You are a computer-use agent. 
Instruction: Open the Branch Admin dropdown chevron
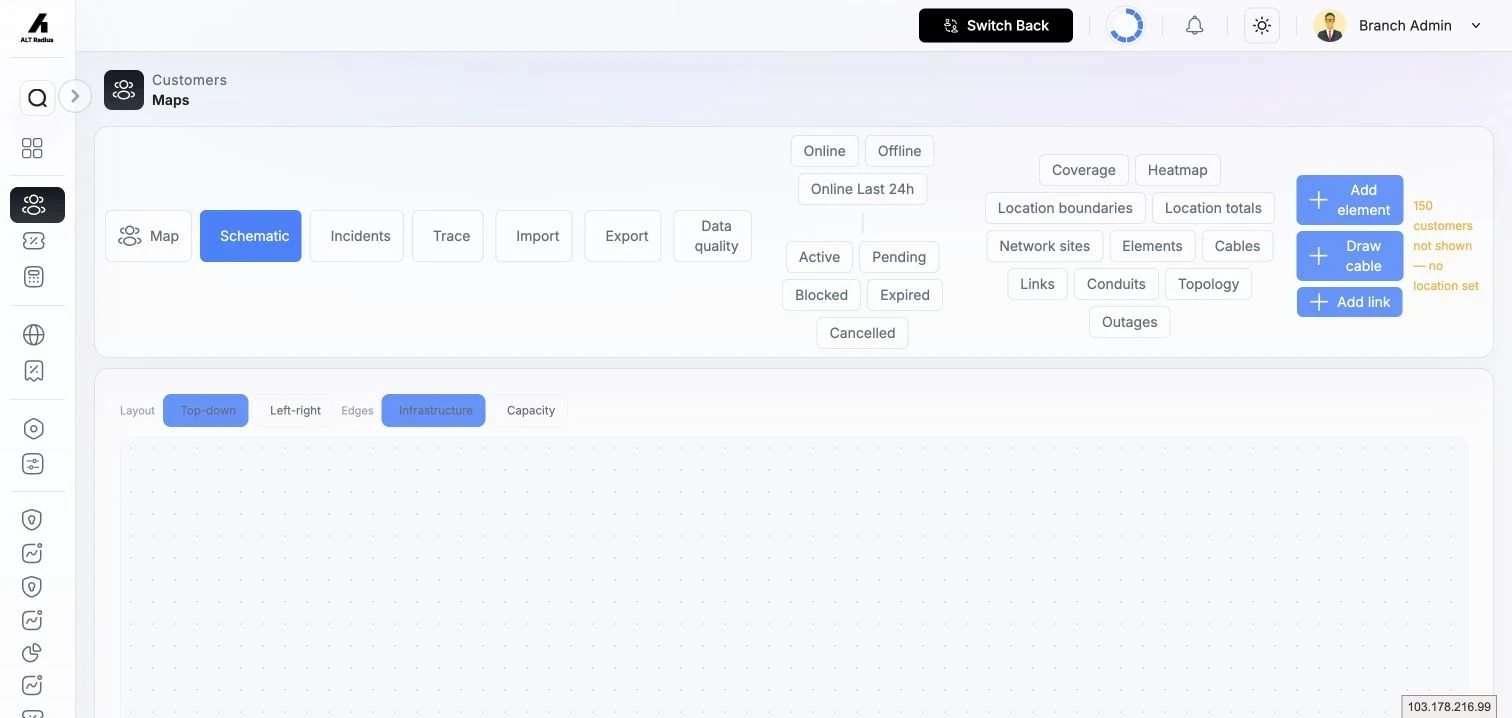(1476, 26)
